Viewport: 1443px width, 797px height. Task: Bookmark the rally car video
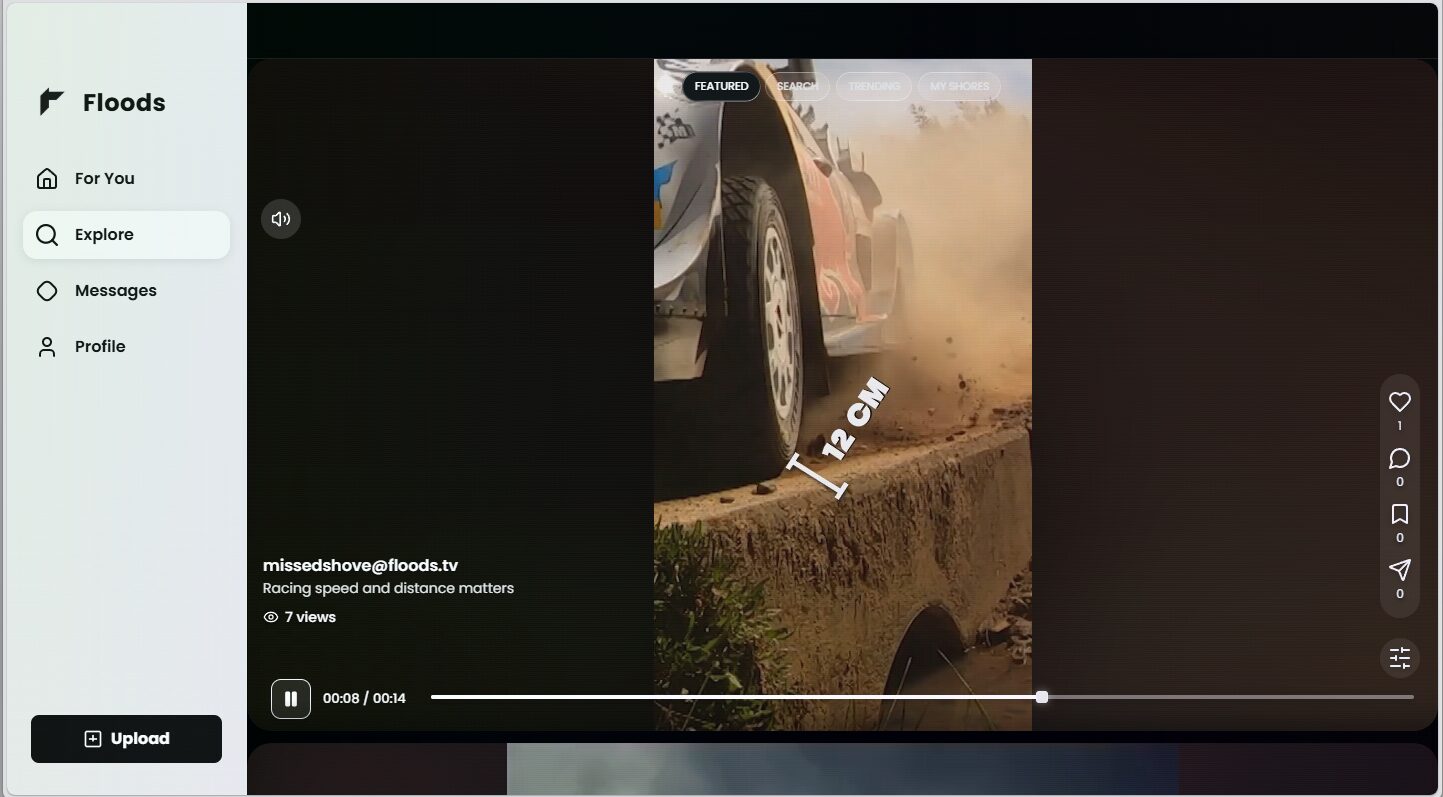click(x=1399, y=514)
